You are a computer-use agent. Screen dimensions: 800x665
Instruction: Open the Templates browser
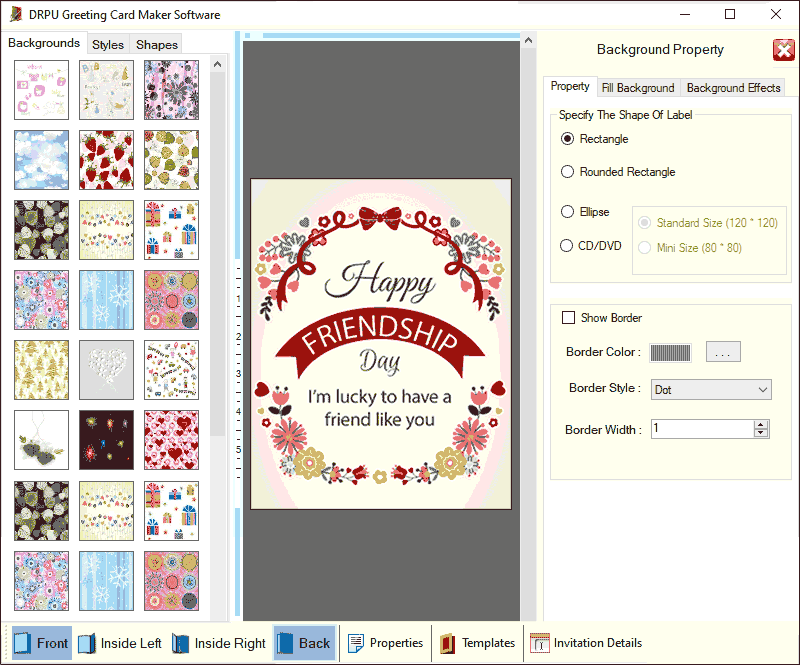point(477,643)
